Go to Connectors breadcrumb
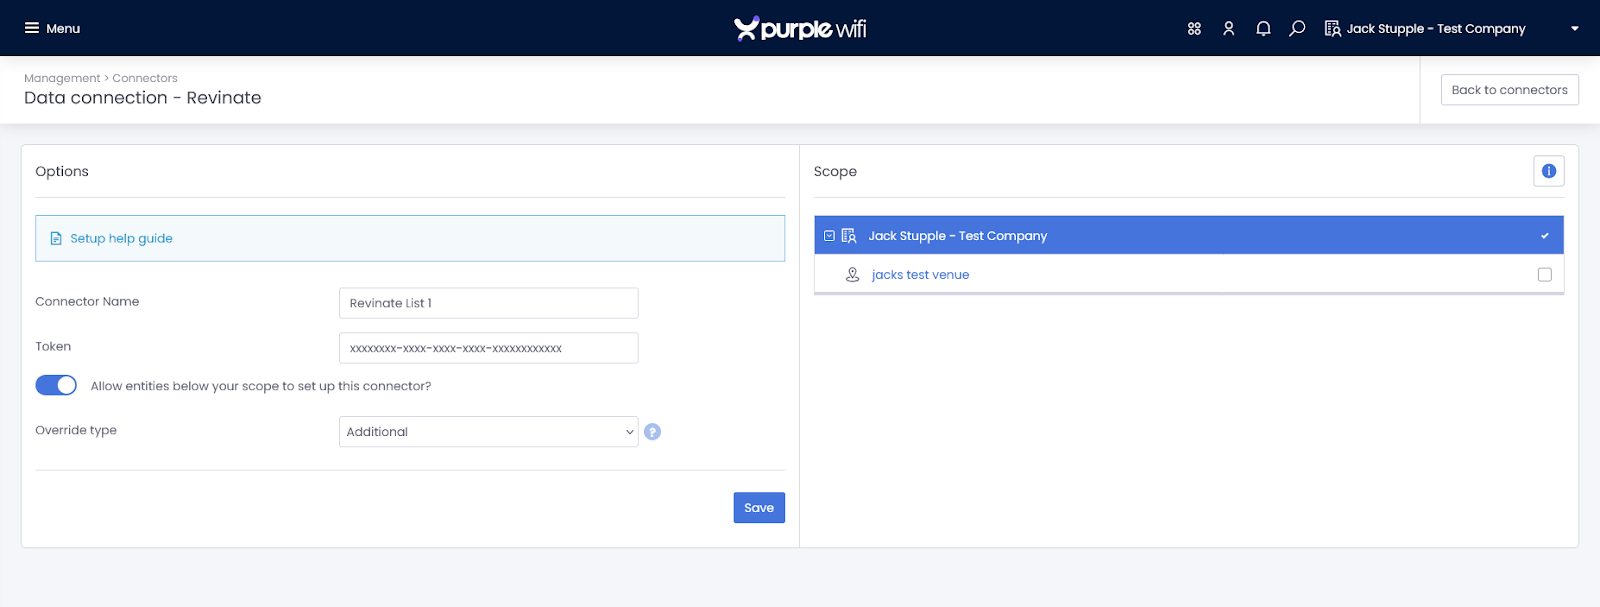 coord(145,78)
